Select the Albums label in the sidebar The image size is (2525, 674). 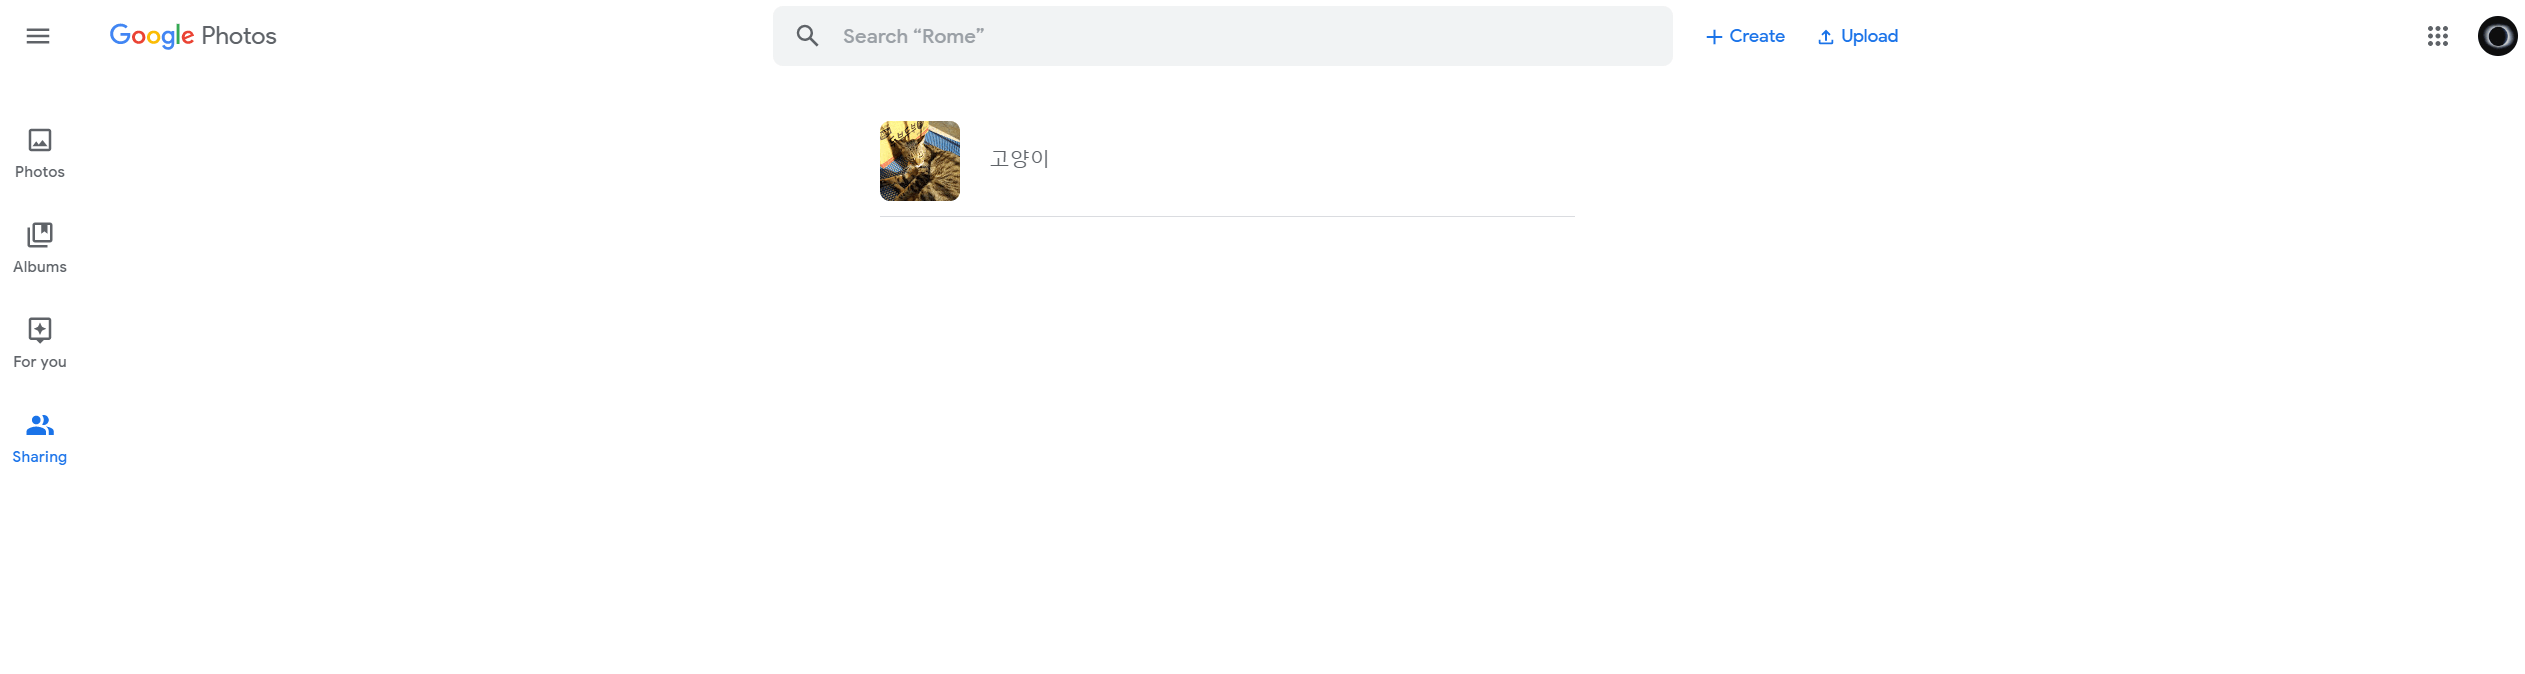tap(40, 267)
